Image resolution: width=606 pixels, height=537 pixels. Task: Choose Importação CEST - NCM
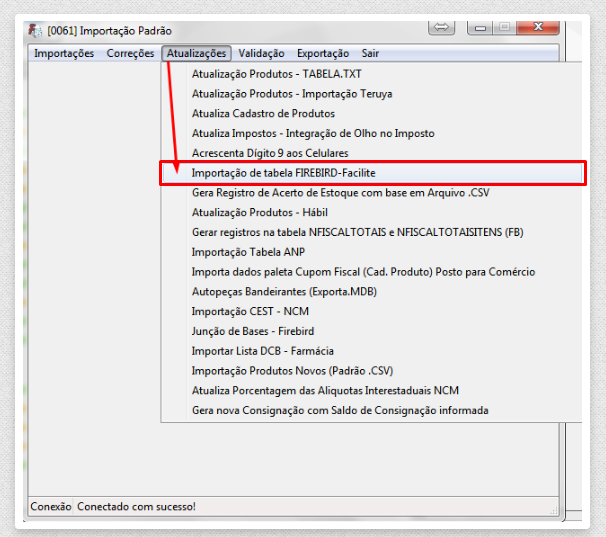click(371, 311)
